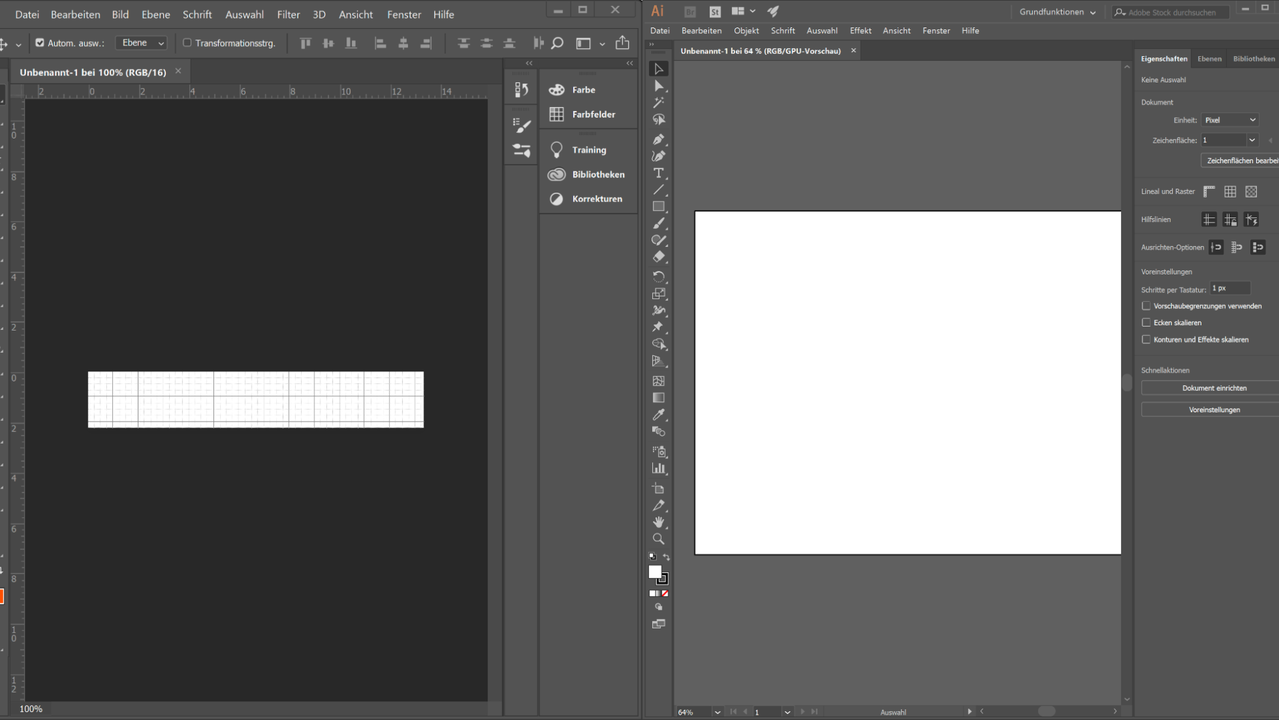
Task: Select the Type tool in Illustrator toolbar
Action: pyautogui.click(x=658, y=173)
